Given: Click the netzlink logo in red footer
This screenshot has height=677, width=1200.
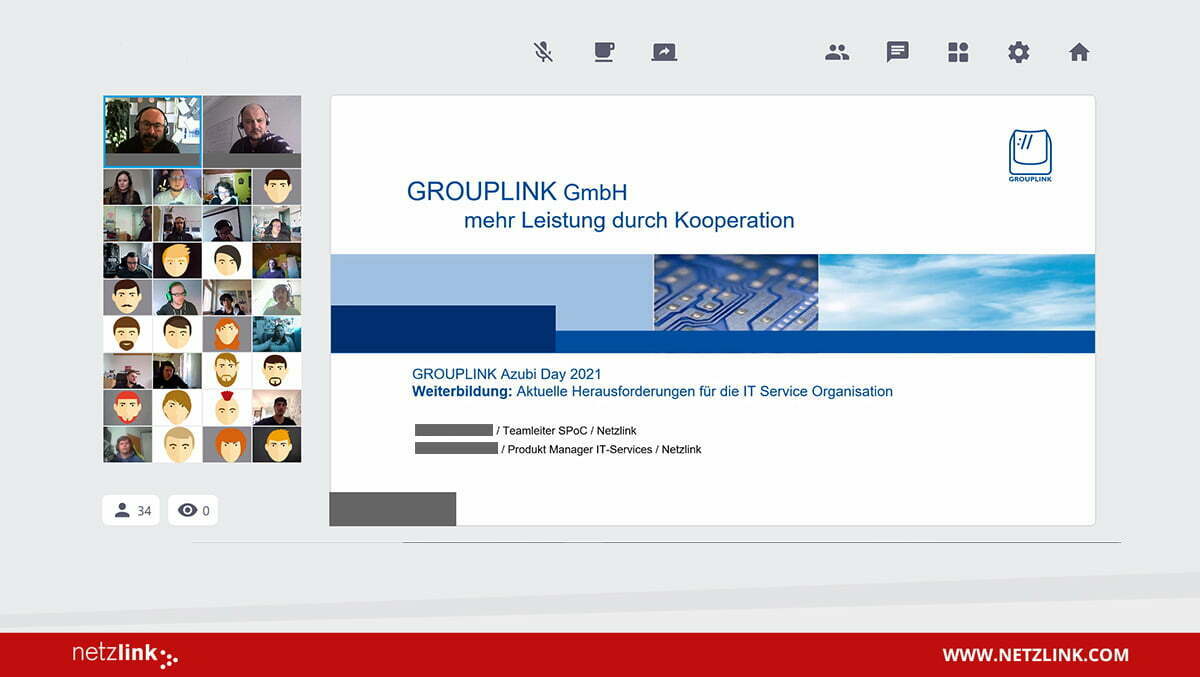Looking at the screenshot, I should 125,655.
